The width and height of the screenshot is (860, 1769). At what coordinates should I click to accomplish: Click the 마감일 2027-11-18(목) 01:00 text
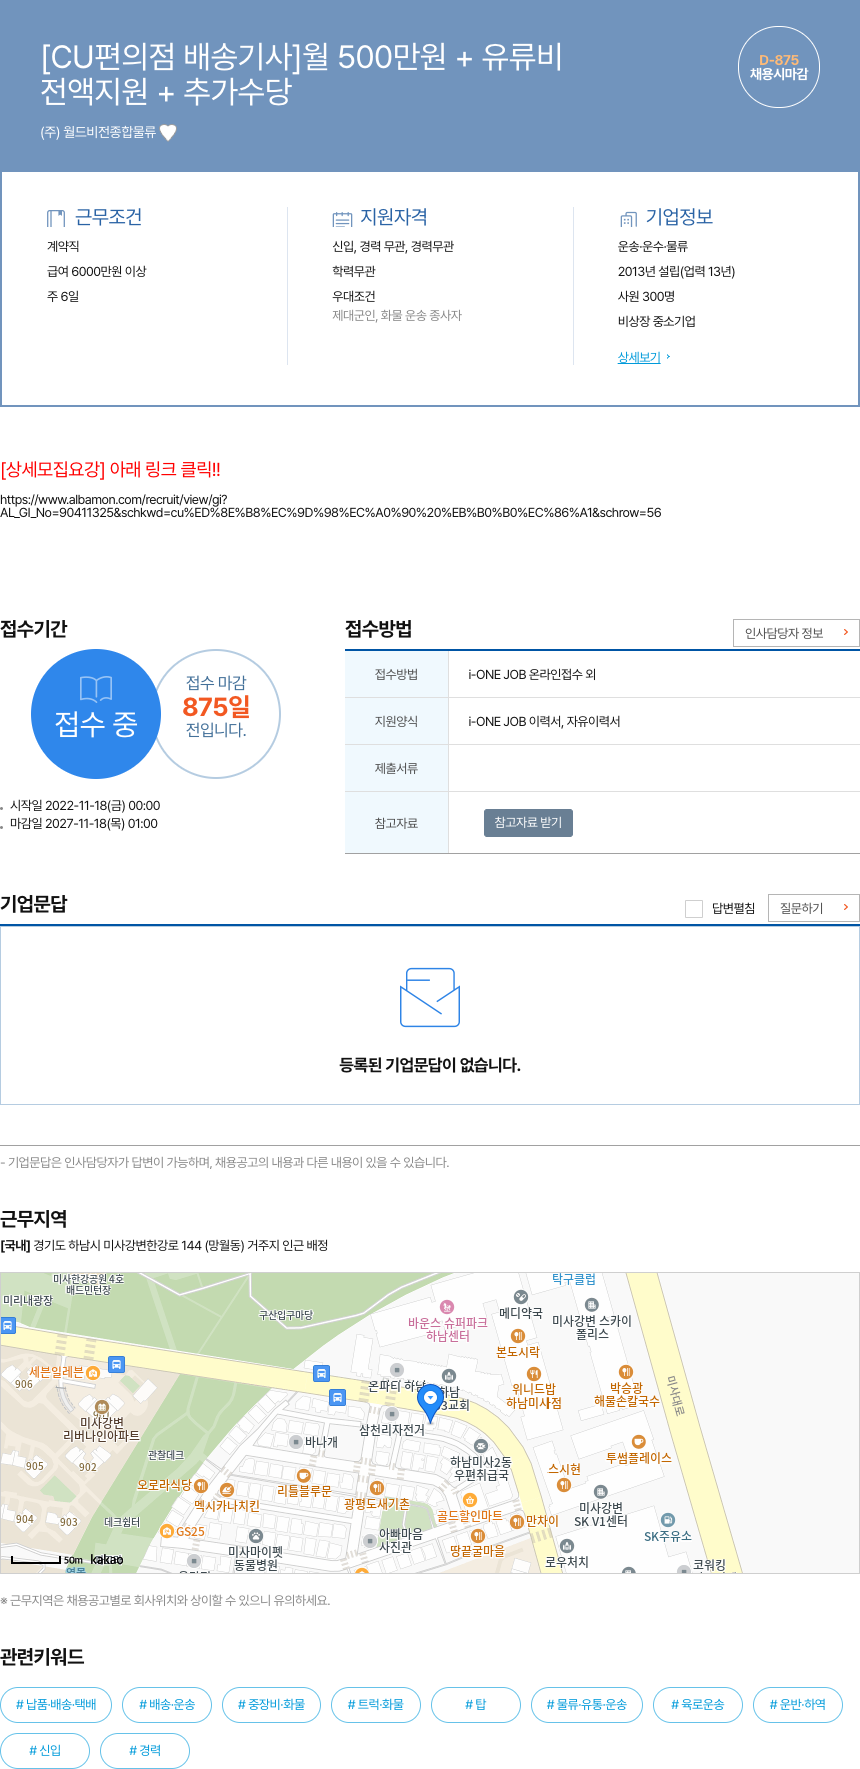[x=83, y=824]
